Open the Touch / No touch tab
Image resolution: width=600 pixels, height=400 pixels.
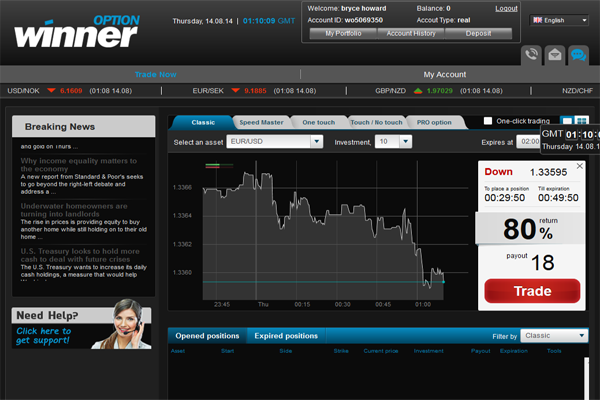(376, 122)
